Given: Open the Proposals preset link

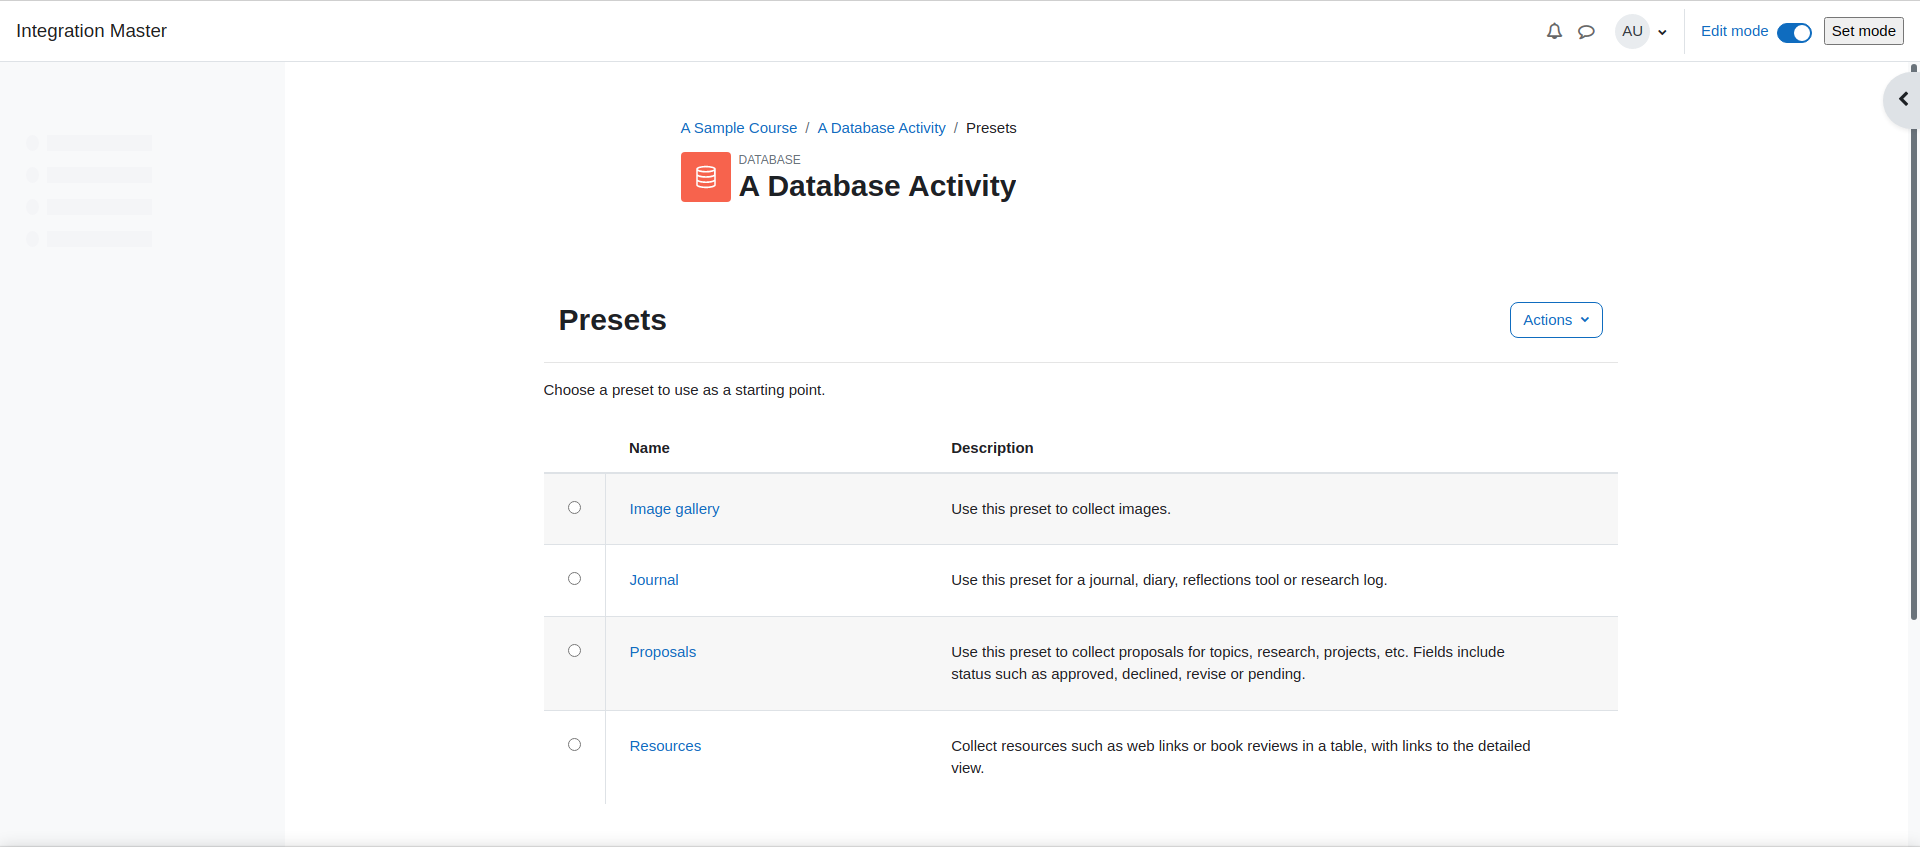Looking at the screenshot, I should [x=662, y=652].
